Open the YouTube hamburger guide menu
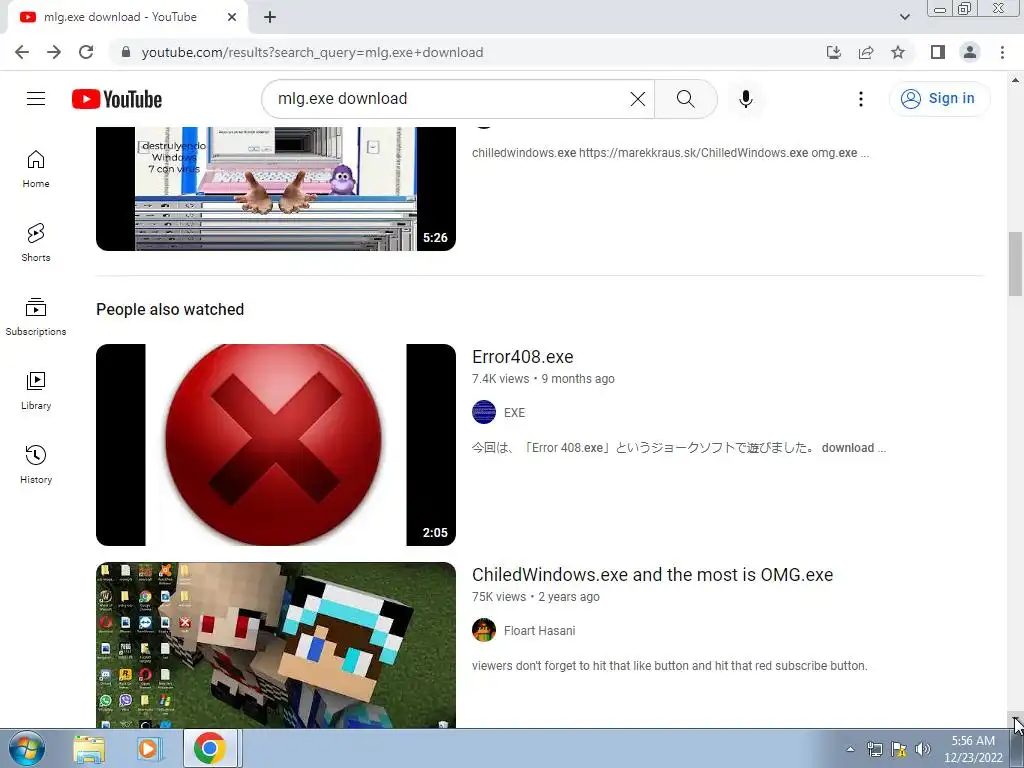This screenshot has height=768, width=1024. pos(36,99)
